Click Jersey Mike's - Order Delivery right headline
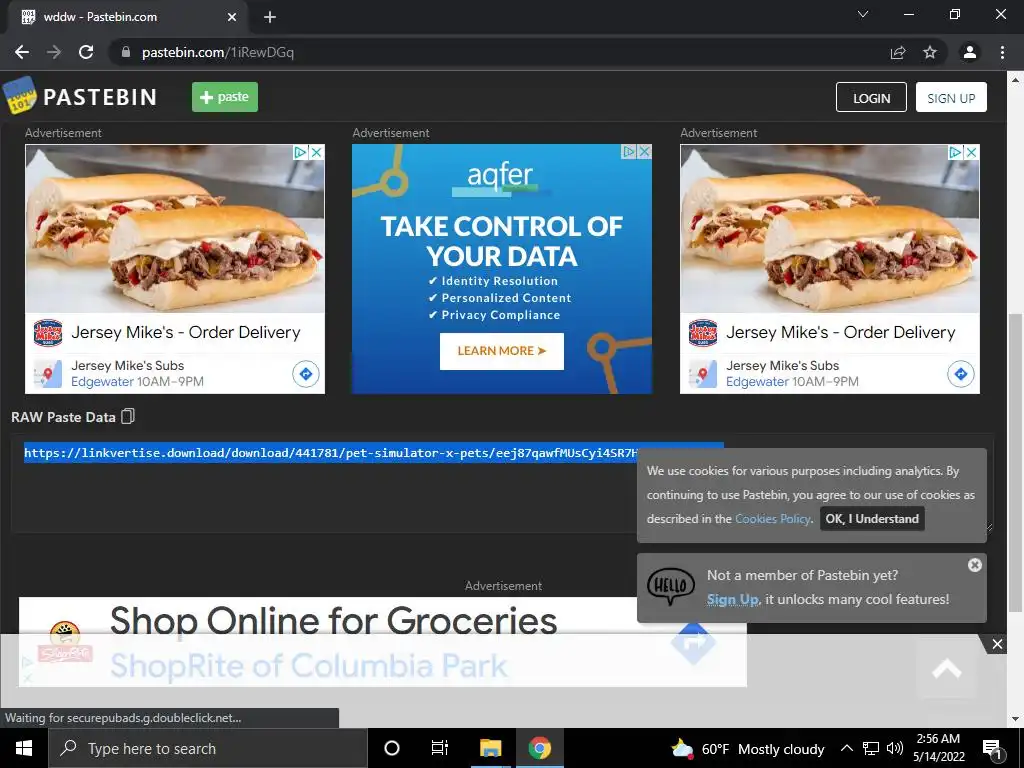This screenshot has height=768, width=1024. tap(840, 332)
